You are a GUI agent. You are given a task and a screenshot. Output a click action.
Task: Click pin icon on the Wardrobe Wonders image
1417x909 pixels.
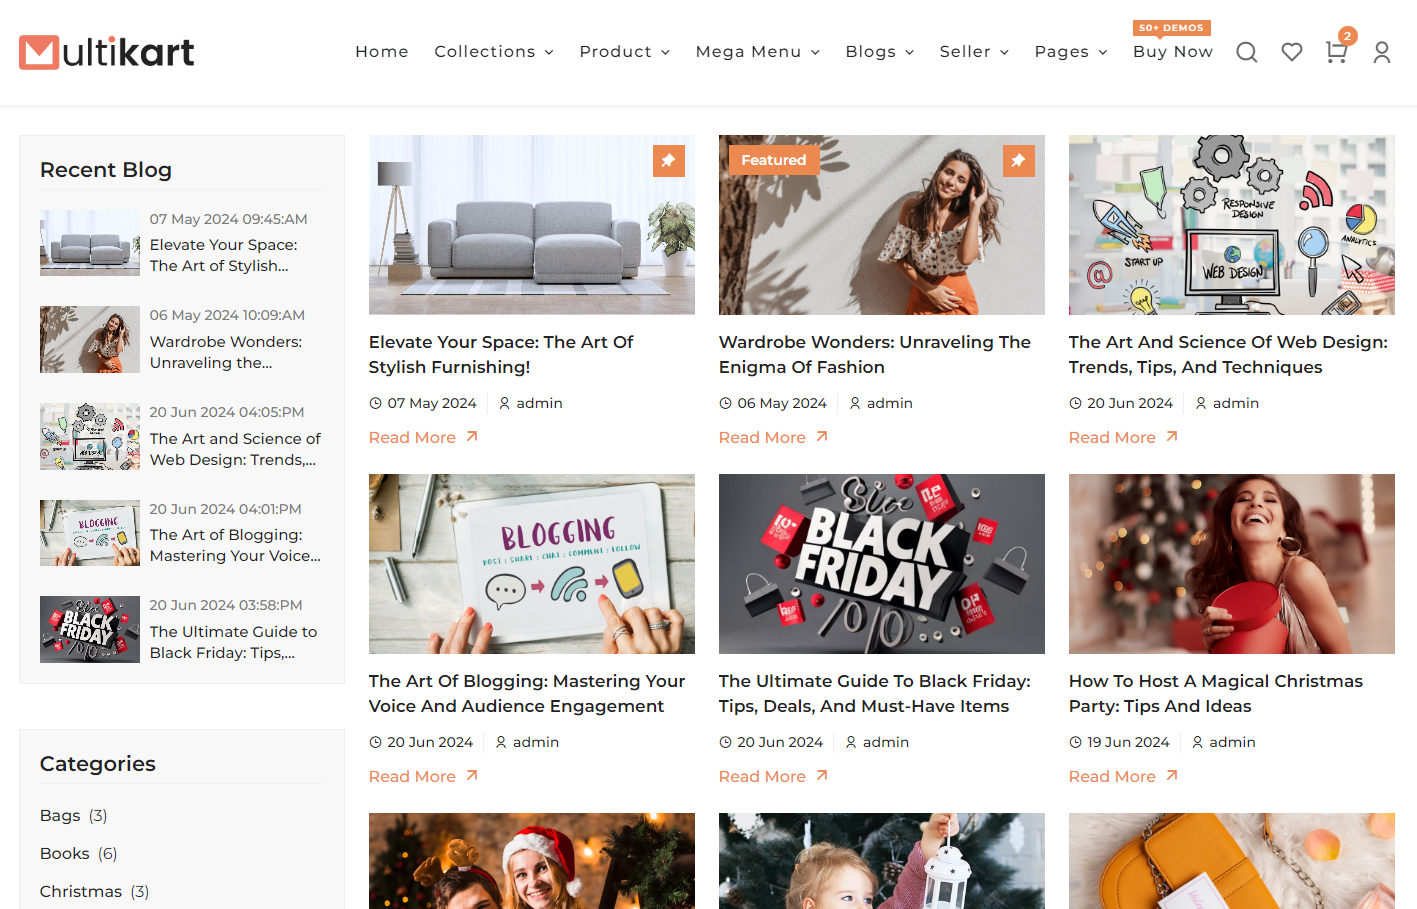[x=1018, y=160]
